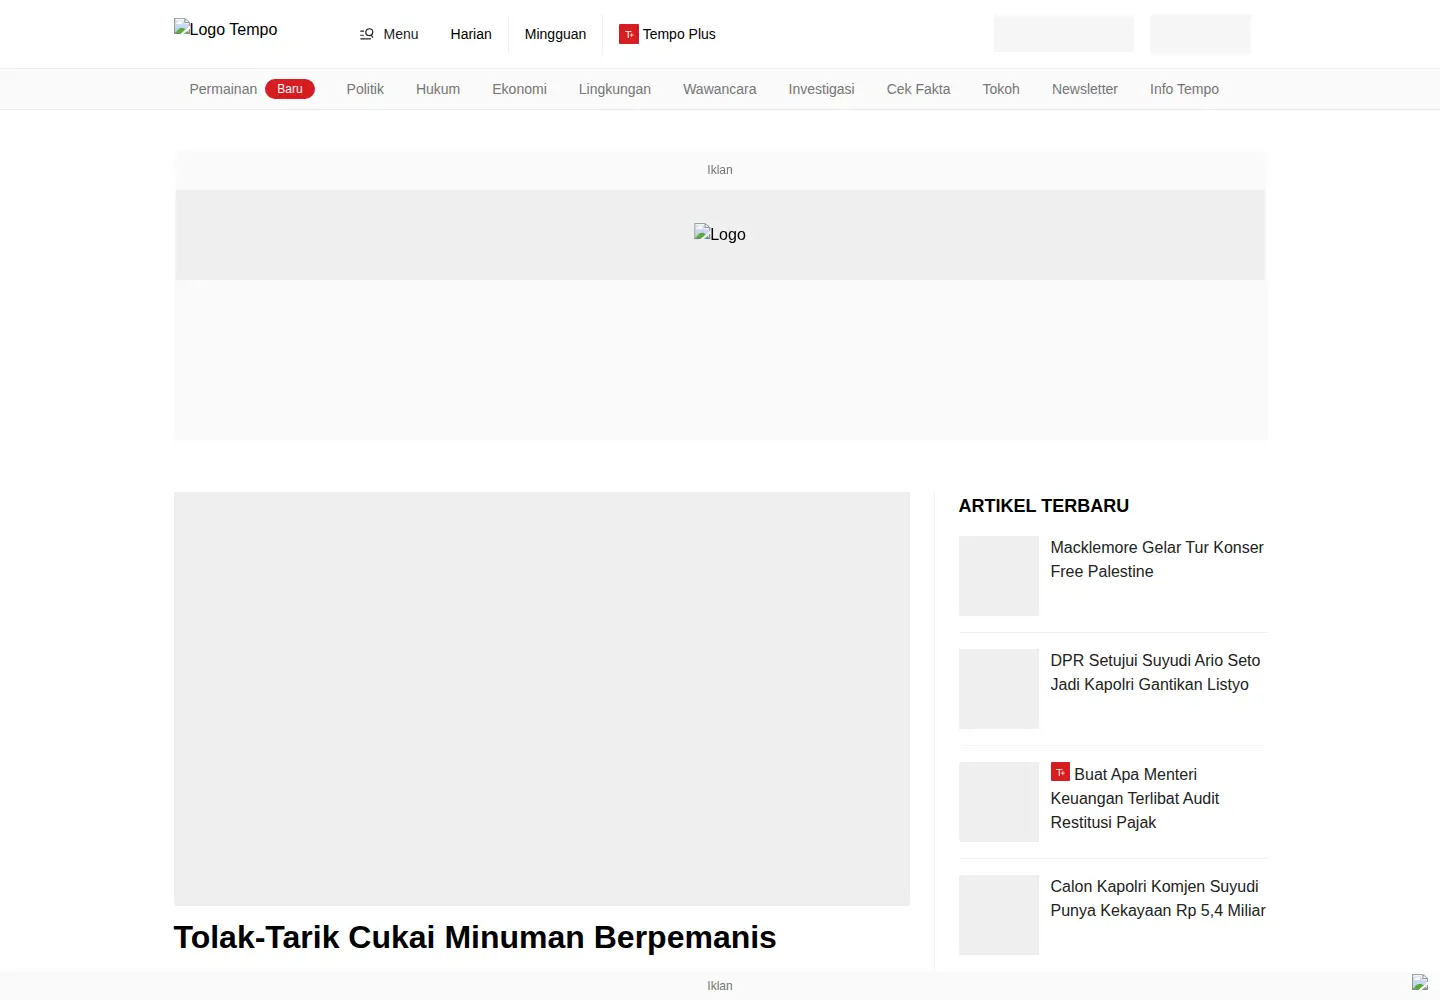Screen dimensions: 1440x1000
Task: Click the Iklan label in the bottom bar
Action: pyautogui.click(x=720, y=986)
